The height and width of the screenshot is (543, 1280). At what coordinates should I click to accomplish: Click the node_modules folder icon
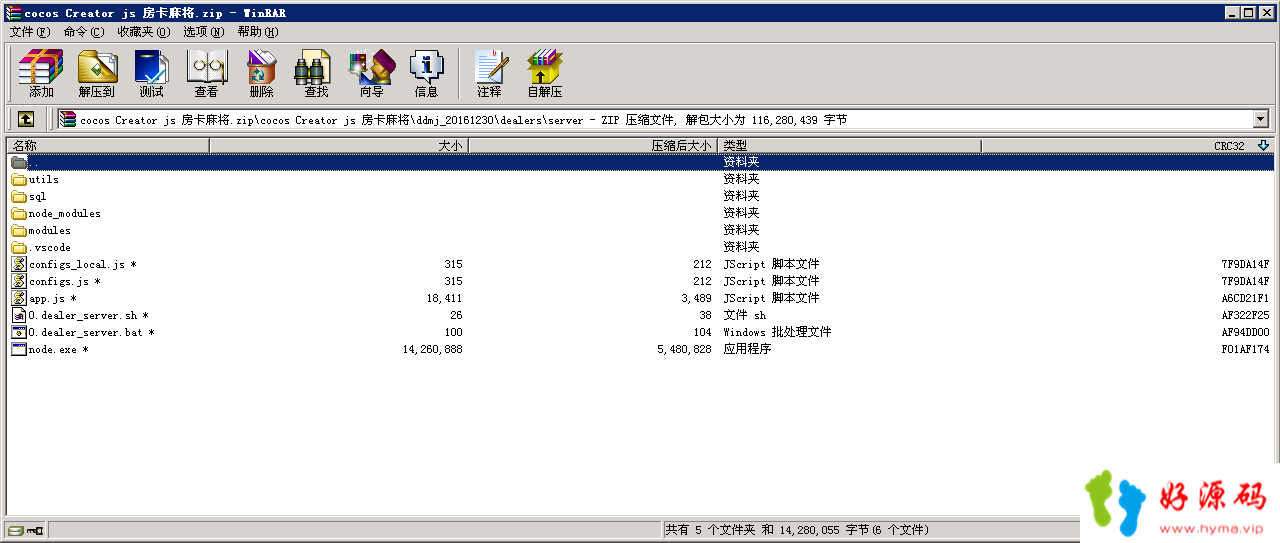[19, 213]
